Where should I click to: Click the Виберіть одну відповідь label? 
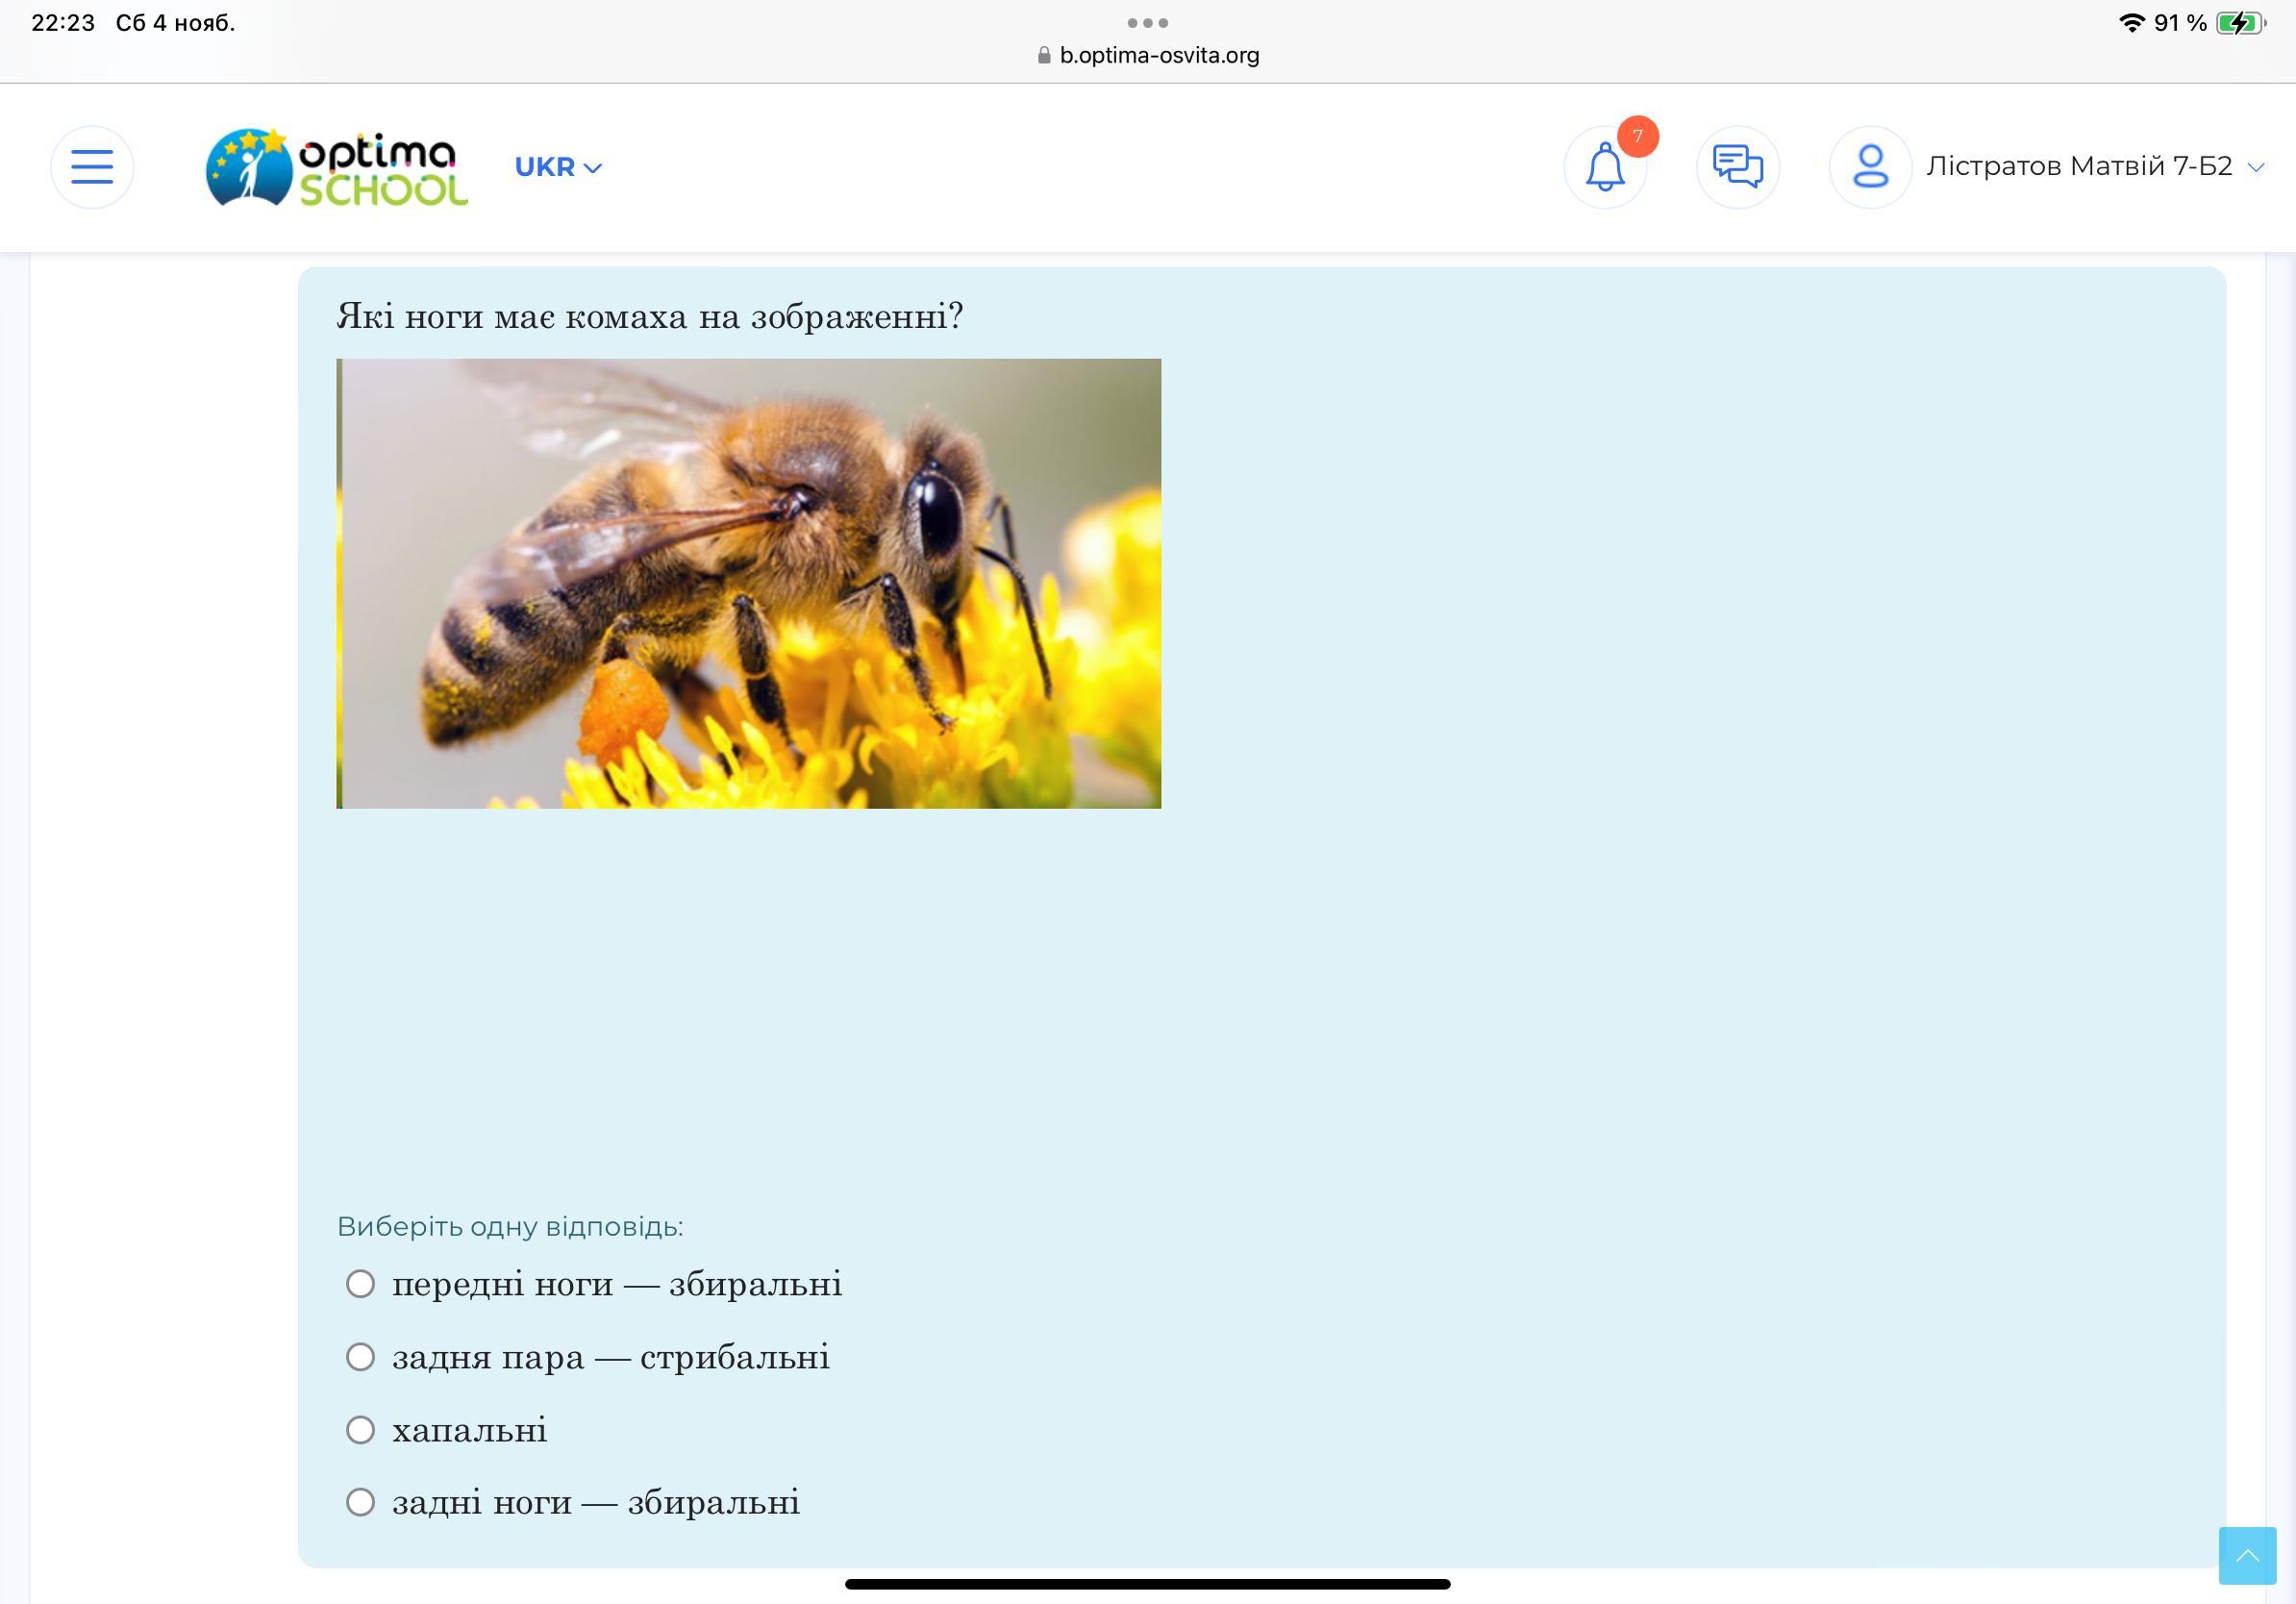[510, 1226]
